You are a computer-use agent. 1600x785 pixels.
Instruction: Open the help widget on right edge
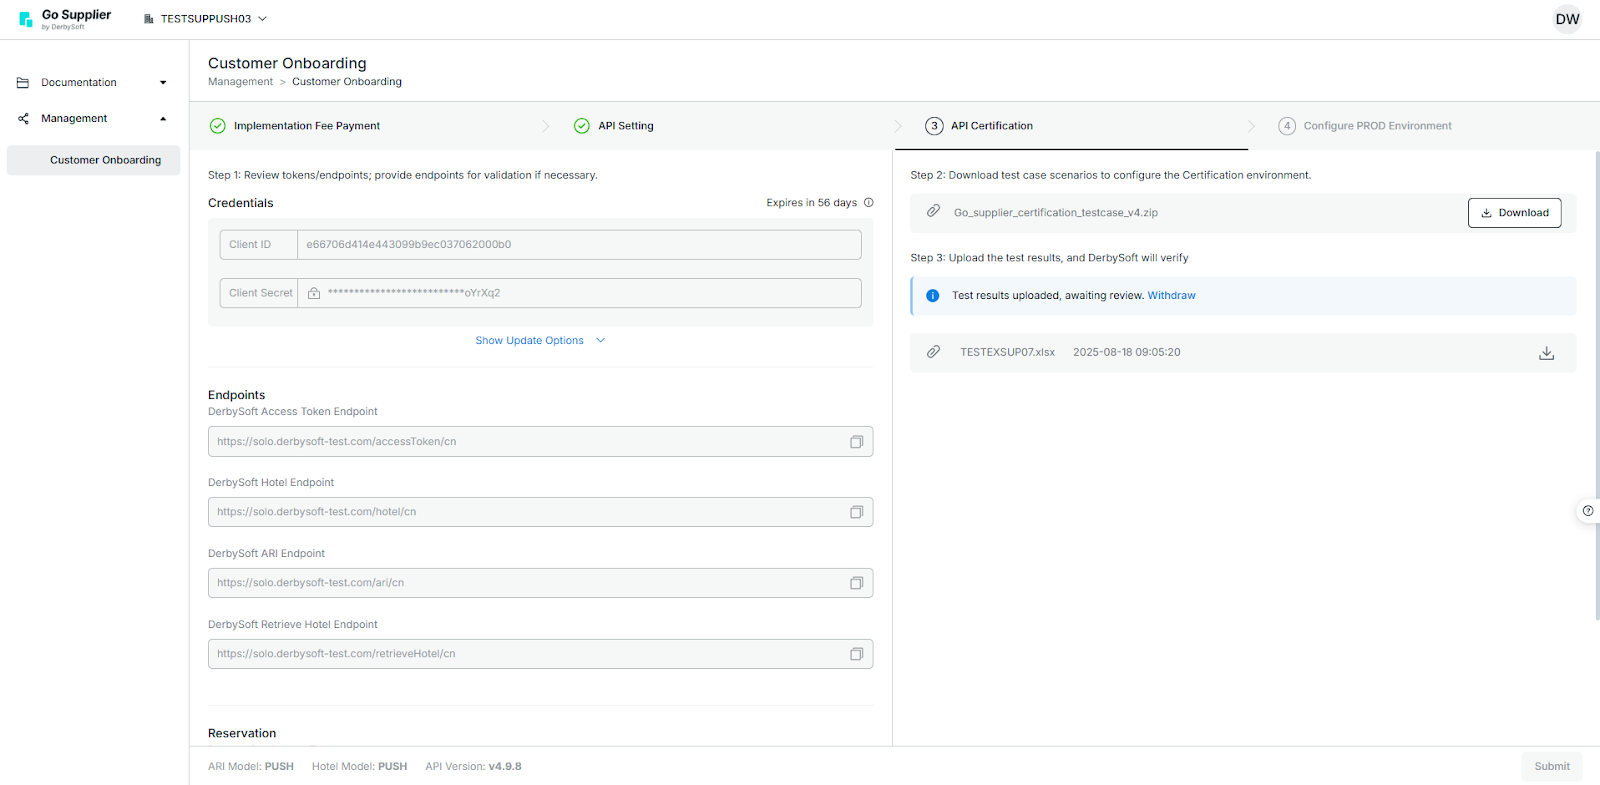coord(1588,511)
